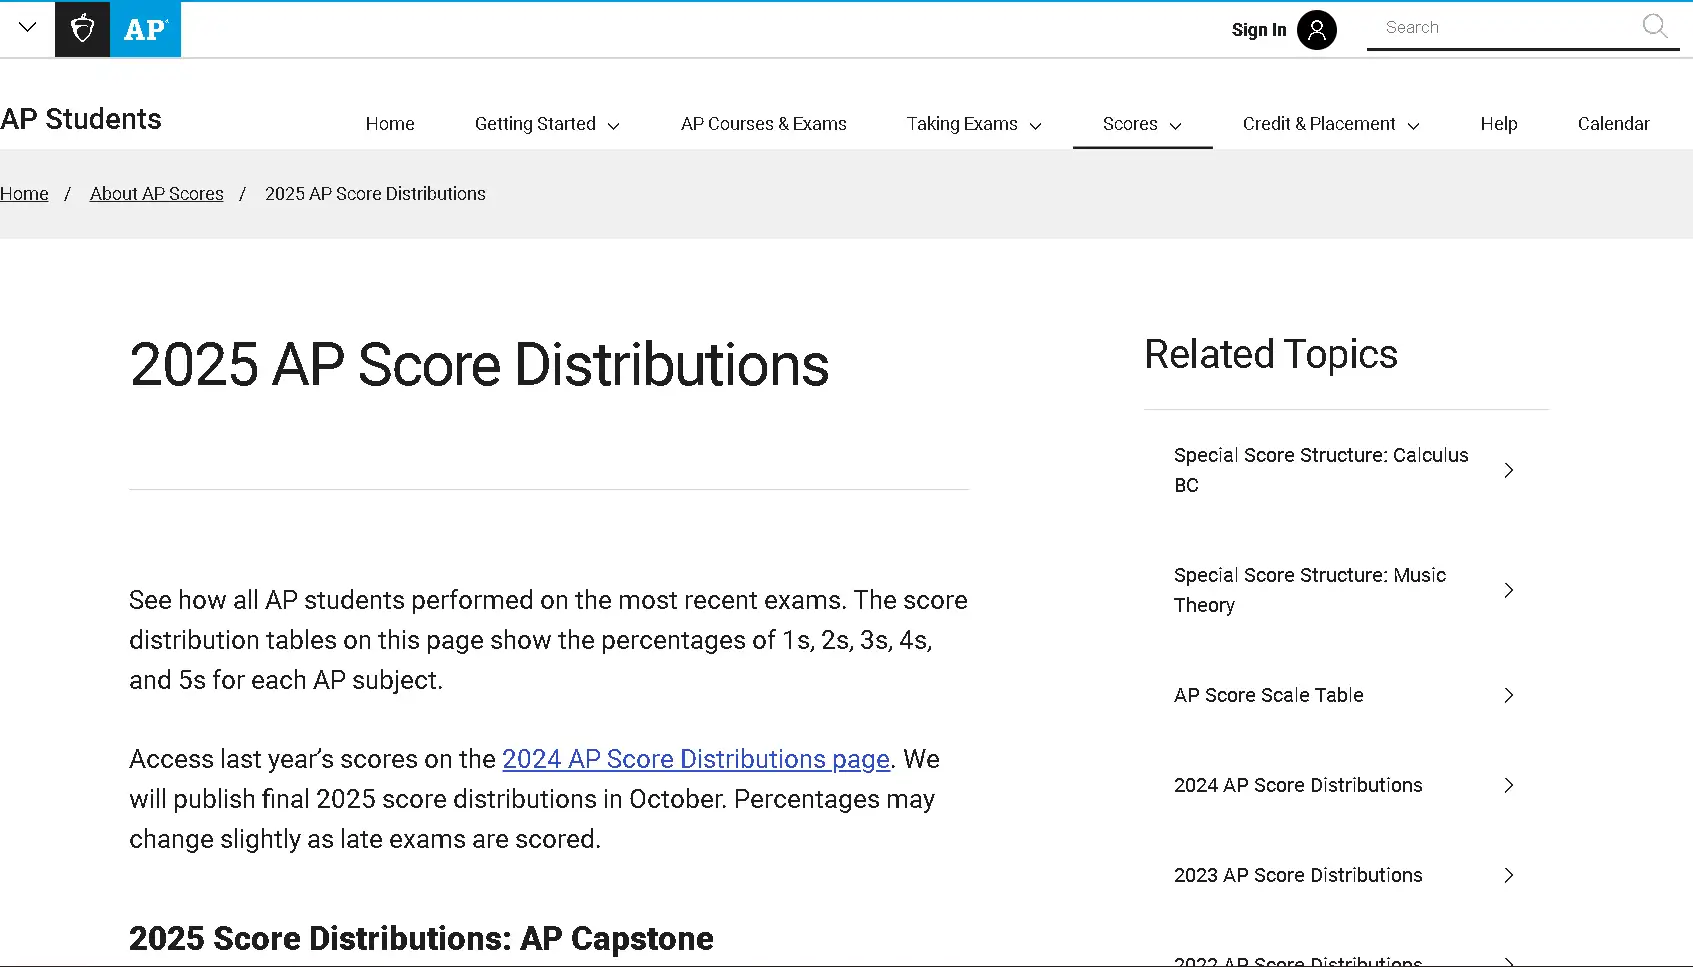The width and height of the screenshot is (1693, 967).
Task: Click the magnifying glass search icon
Action: [x=1654, y=27]
